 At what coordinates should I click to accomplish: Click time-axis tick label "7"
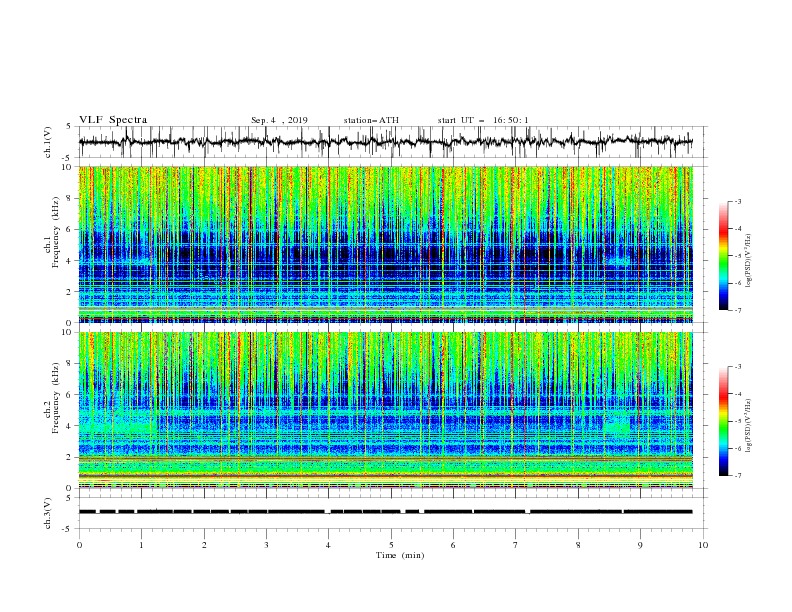tap(516, 545)
